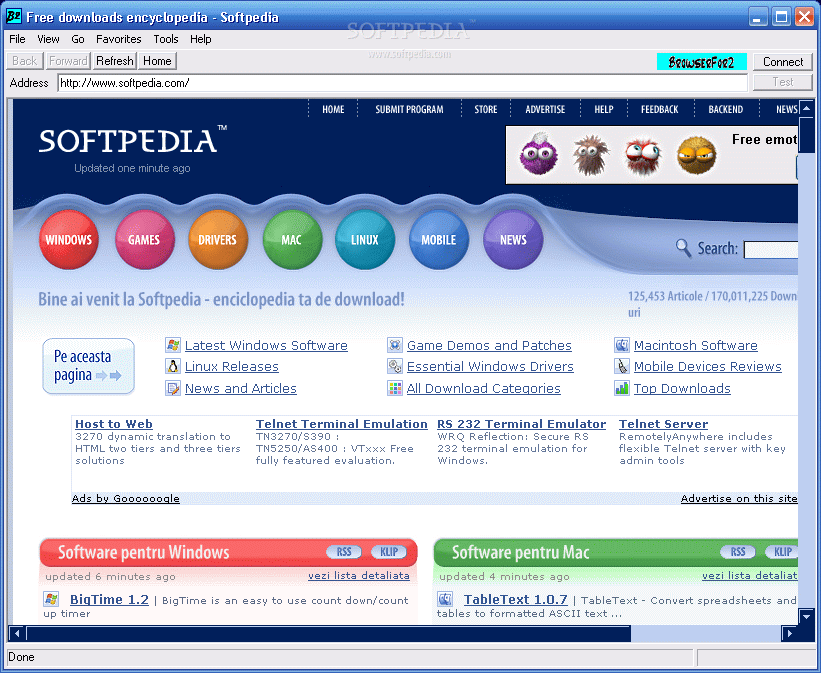Click the Refresh toolbar button
Image resolution: width=821 pixels, height=673 pixels.
[115, 61]
